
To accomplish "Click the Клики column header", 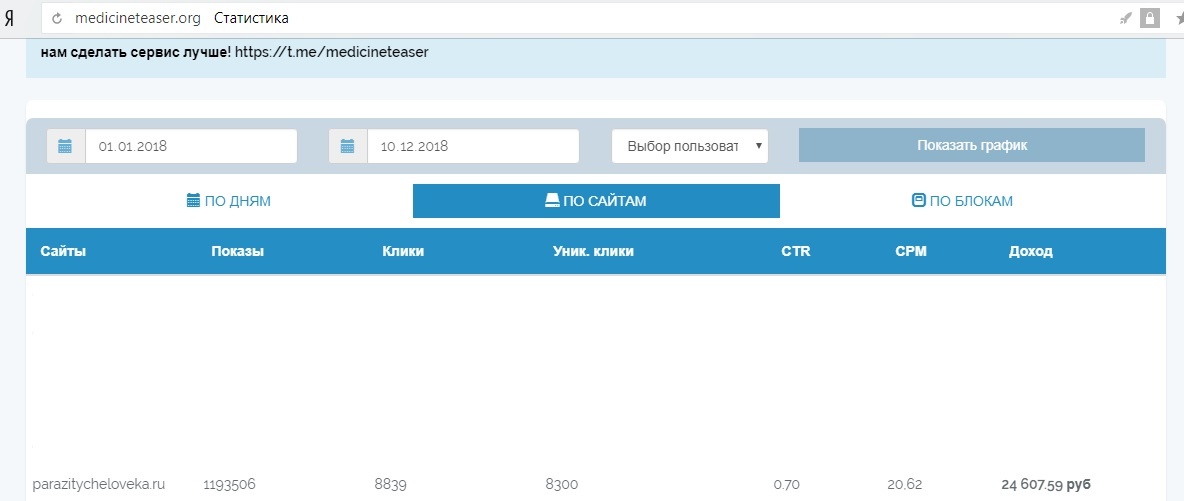I will (403, 252).
